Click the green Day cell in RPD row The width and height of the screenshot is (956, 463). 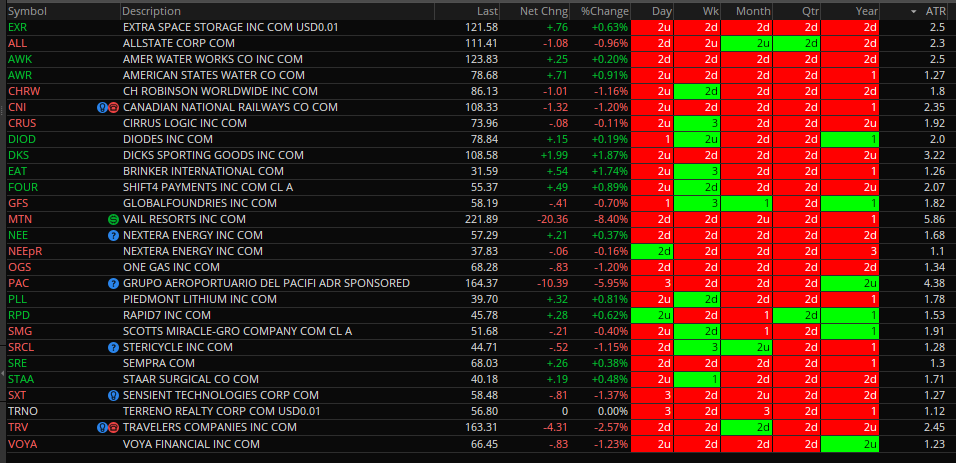point(652,315)
